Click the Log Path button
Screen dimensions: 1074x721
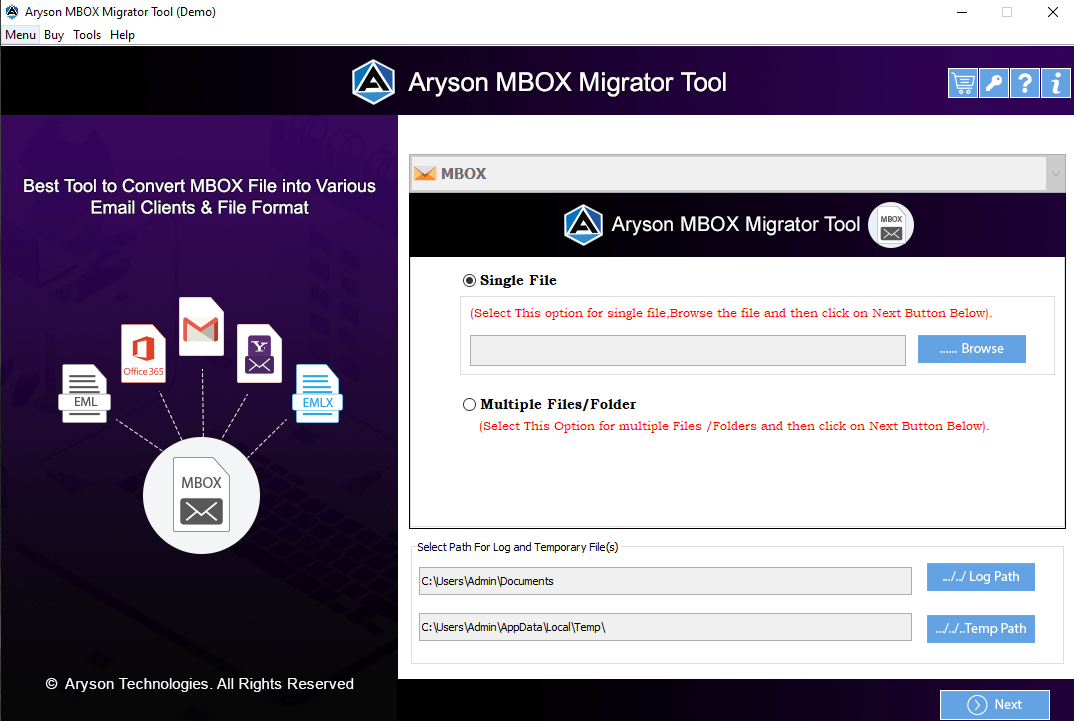(x=980, y=577)
